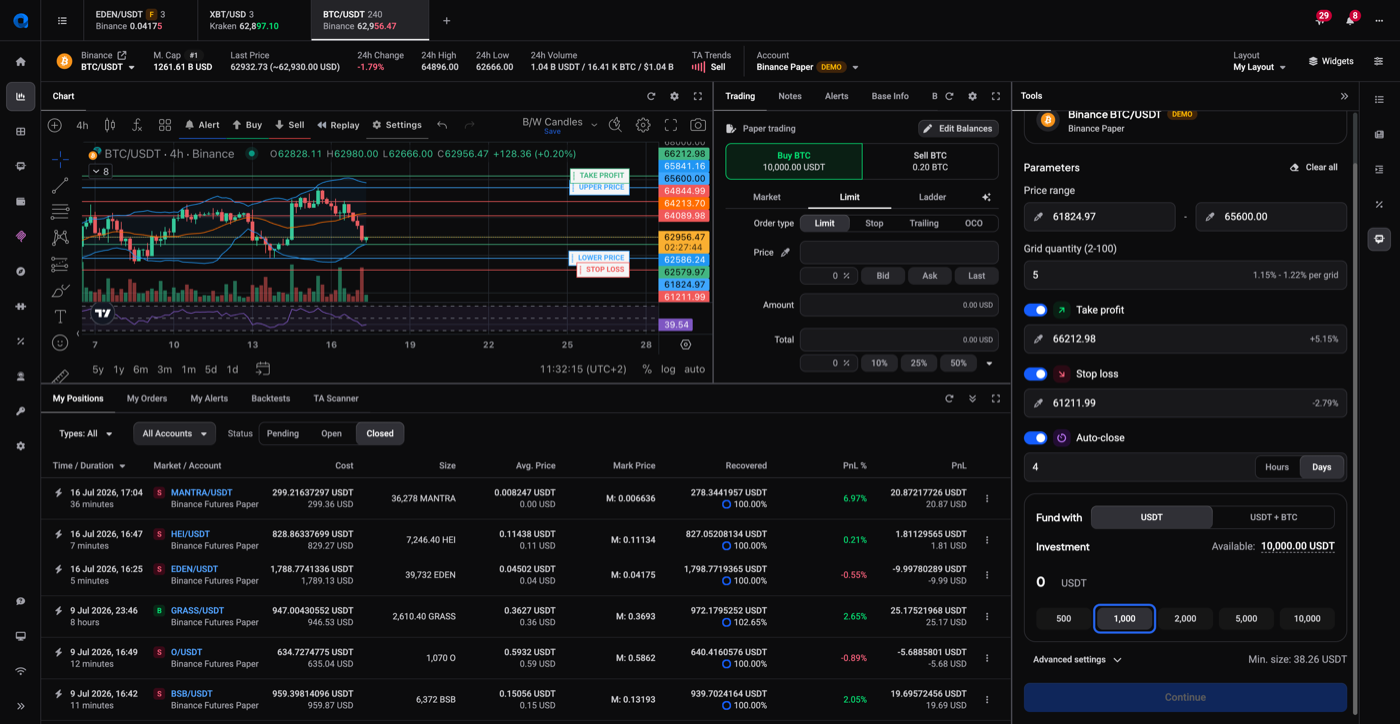Click the Edit Balances button

957,128
